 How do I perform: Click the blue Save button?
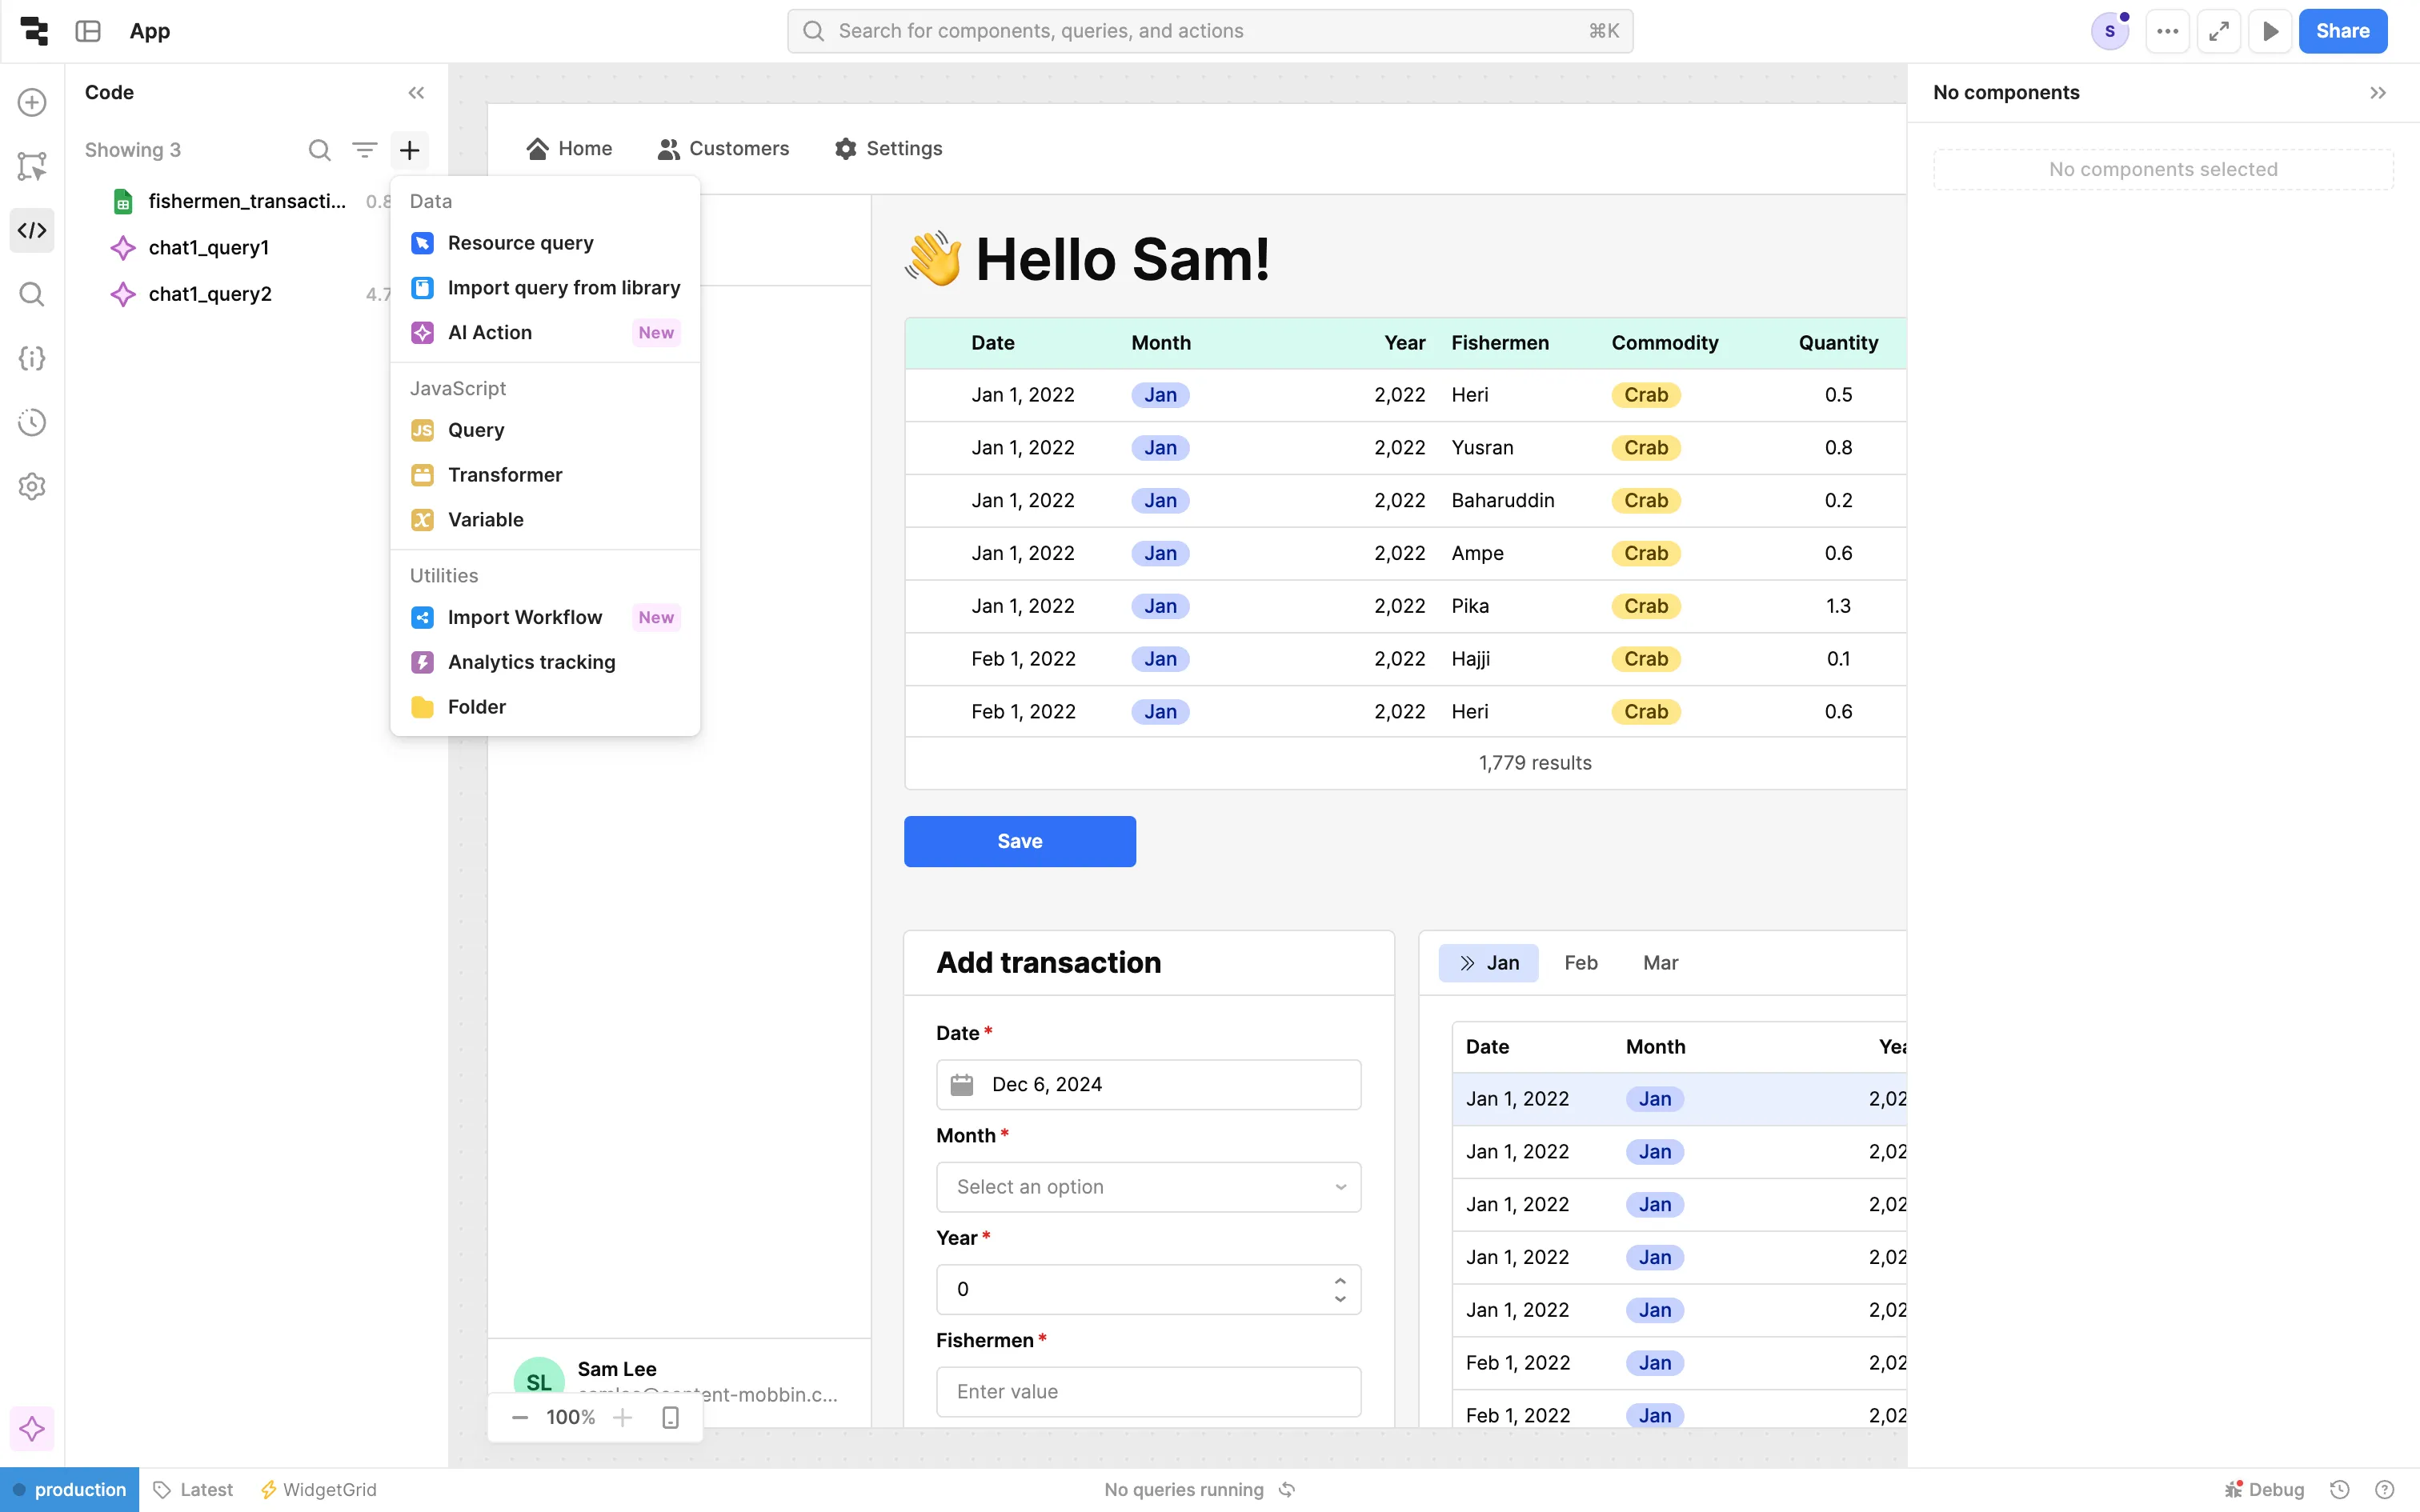point(1019,841)
